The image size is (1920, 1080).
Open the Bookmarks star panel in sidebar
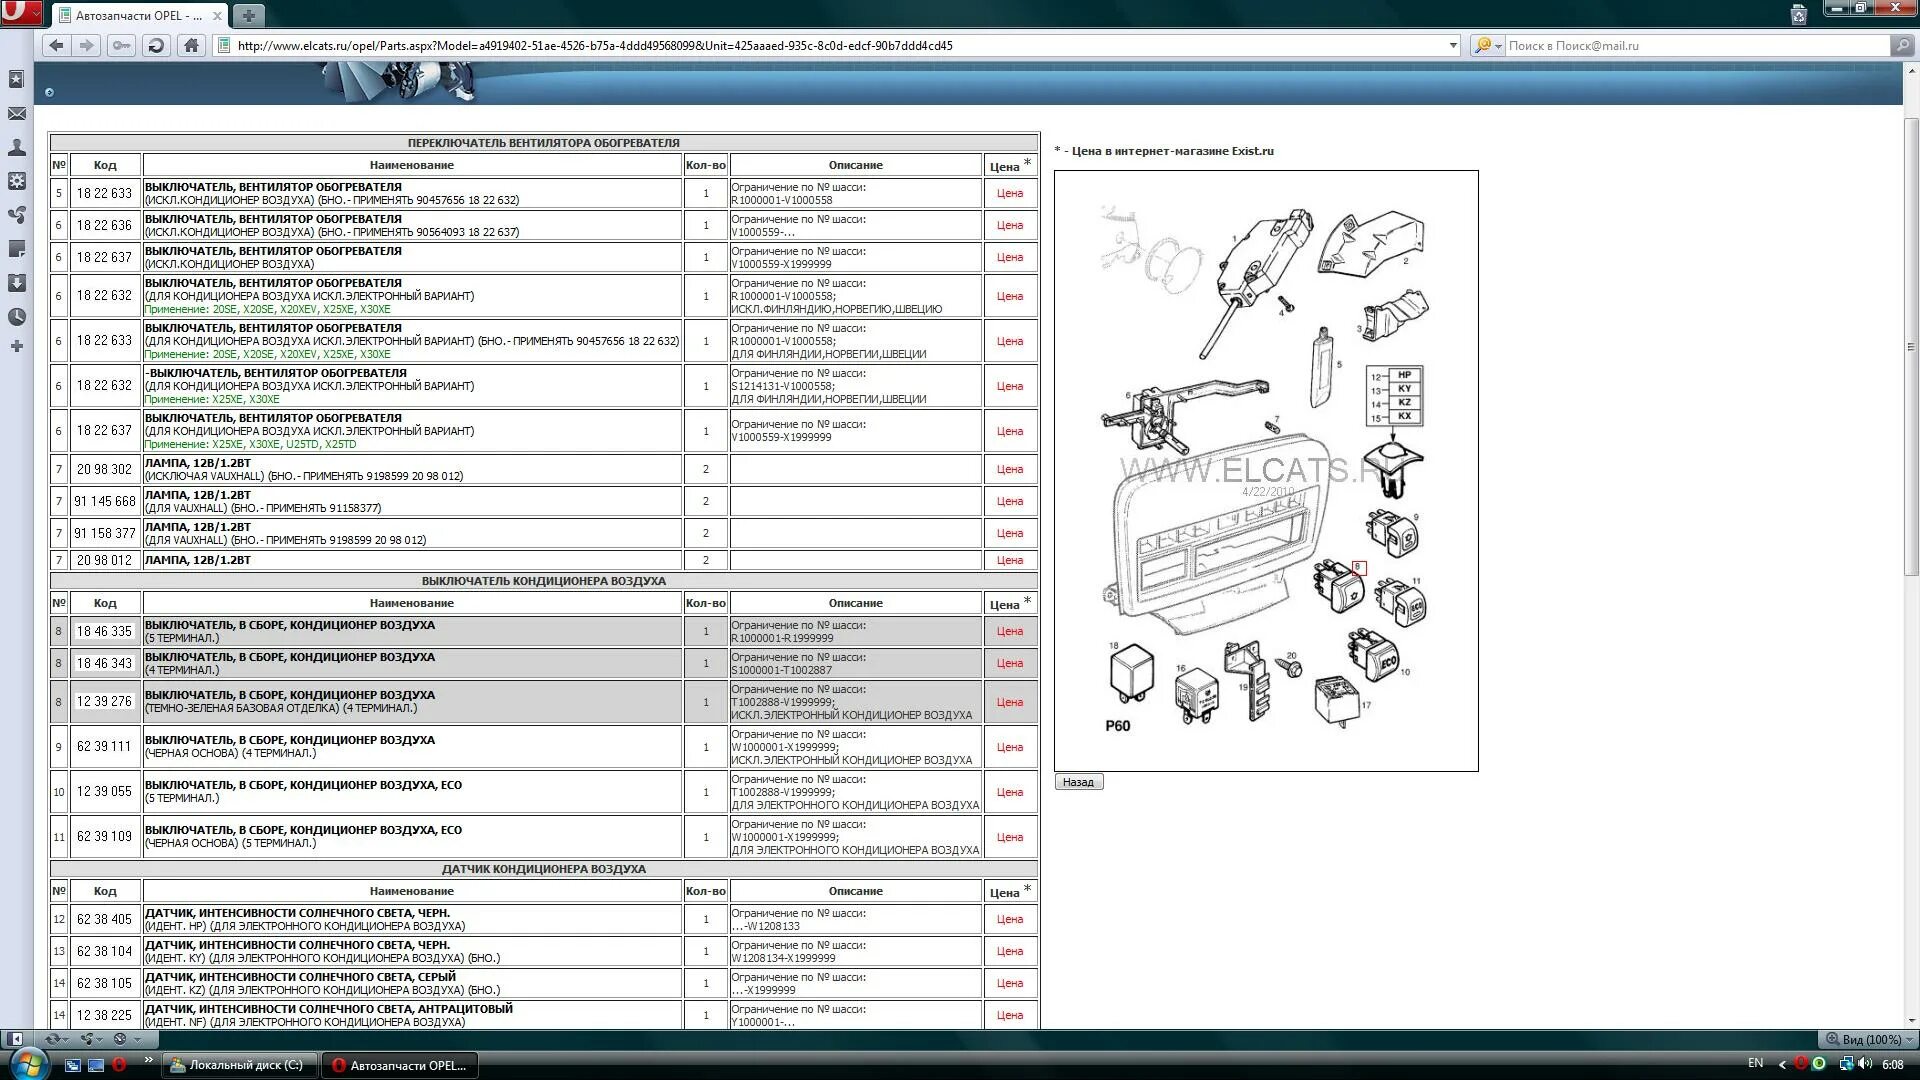[x=16, y=79]
